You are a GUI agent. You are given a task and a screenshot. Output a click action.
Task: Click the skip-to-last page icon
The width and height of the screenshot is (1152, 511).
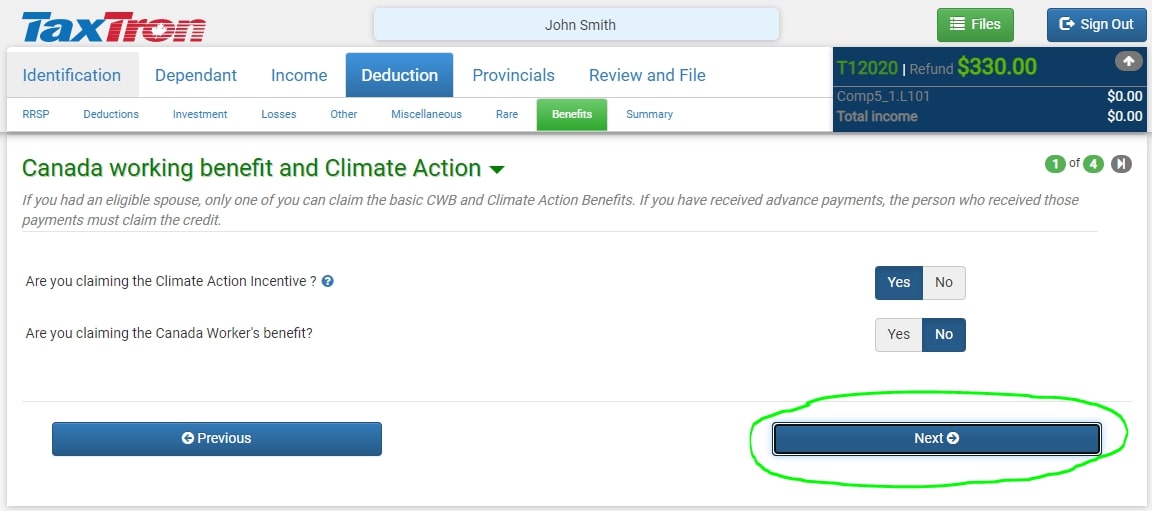[x=1121, y=164]
